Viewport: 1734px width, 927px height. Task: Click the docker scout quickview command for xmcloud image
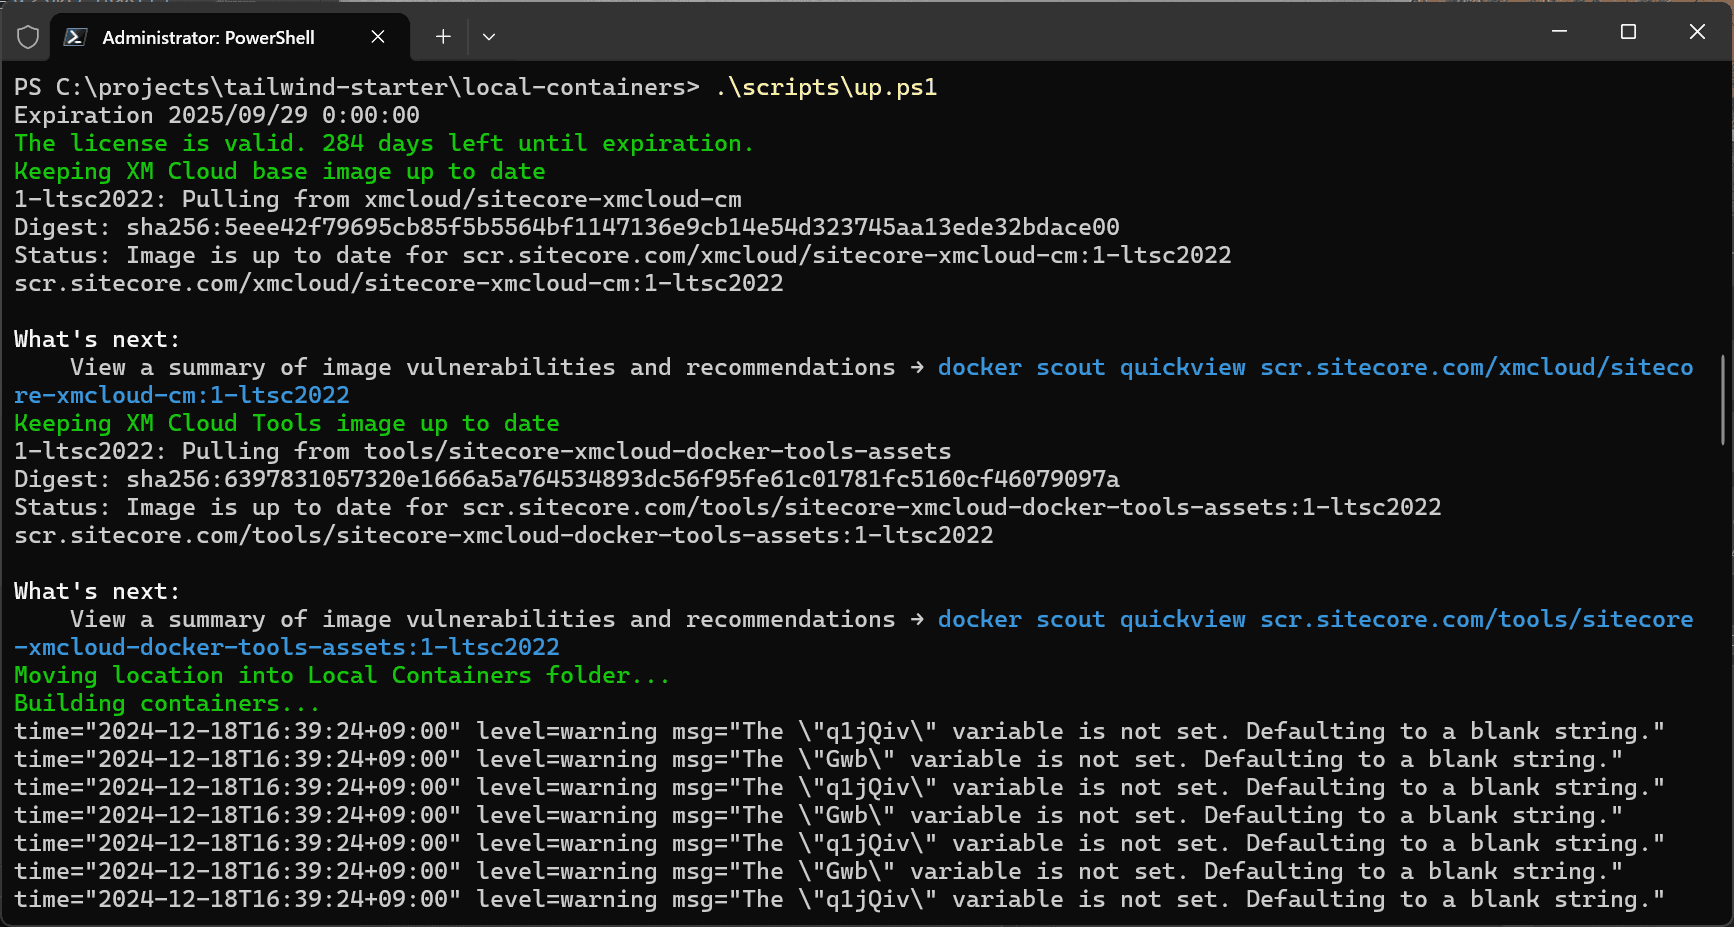pos(1091,368)
